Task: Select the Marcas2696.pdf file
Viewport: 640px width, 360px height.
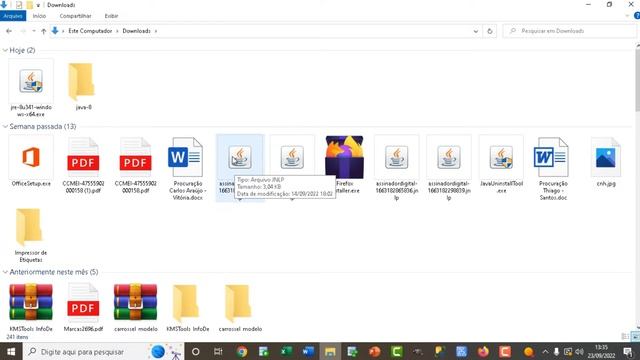Action: [83, 307]
